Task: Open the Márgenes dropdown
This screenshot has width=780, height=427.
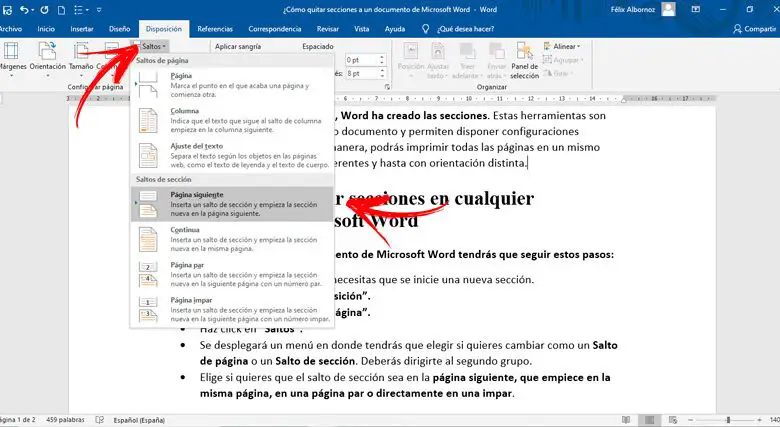Action: coord(11,60)
